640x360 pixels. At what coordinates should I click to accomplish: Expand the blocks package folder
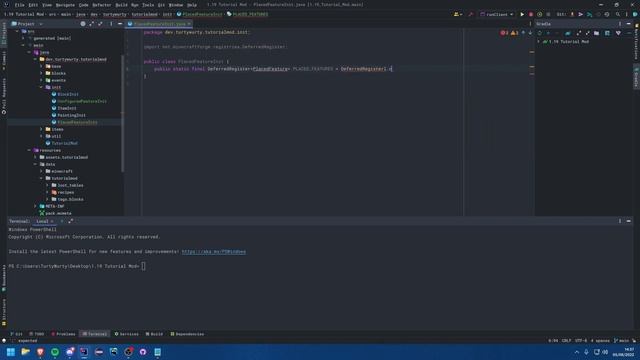click(x=41, y=73)
